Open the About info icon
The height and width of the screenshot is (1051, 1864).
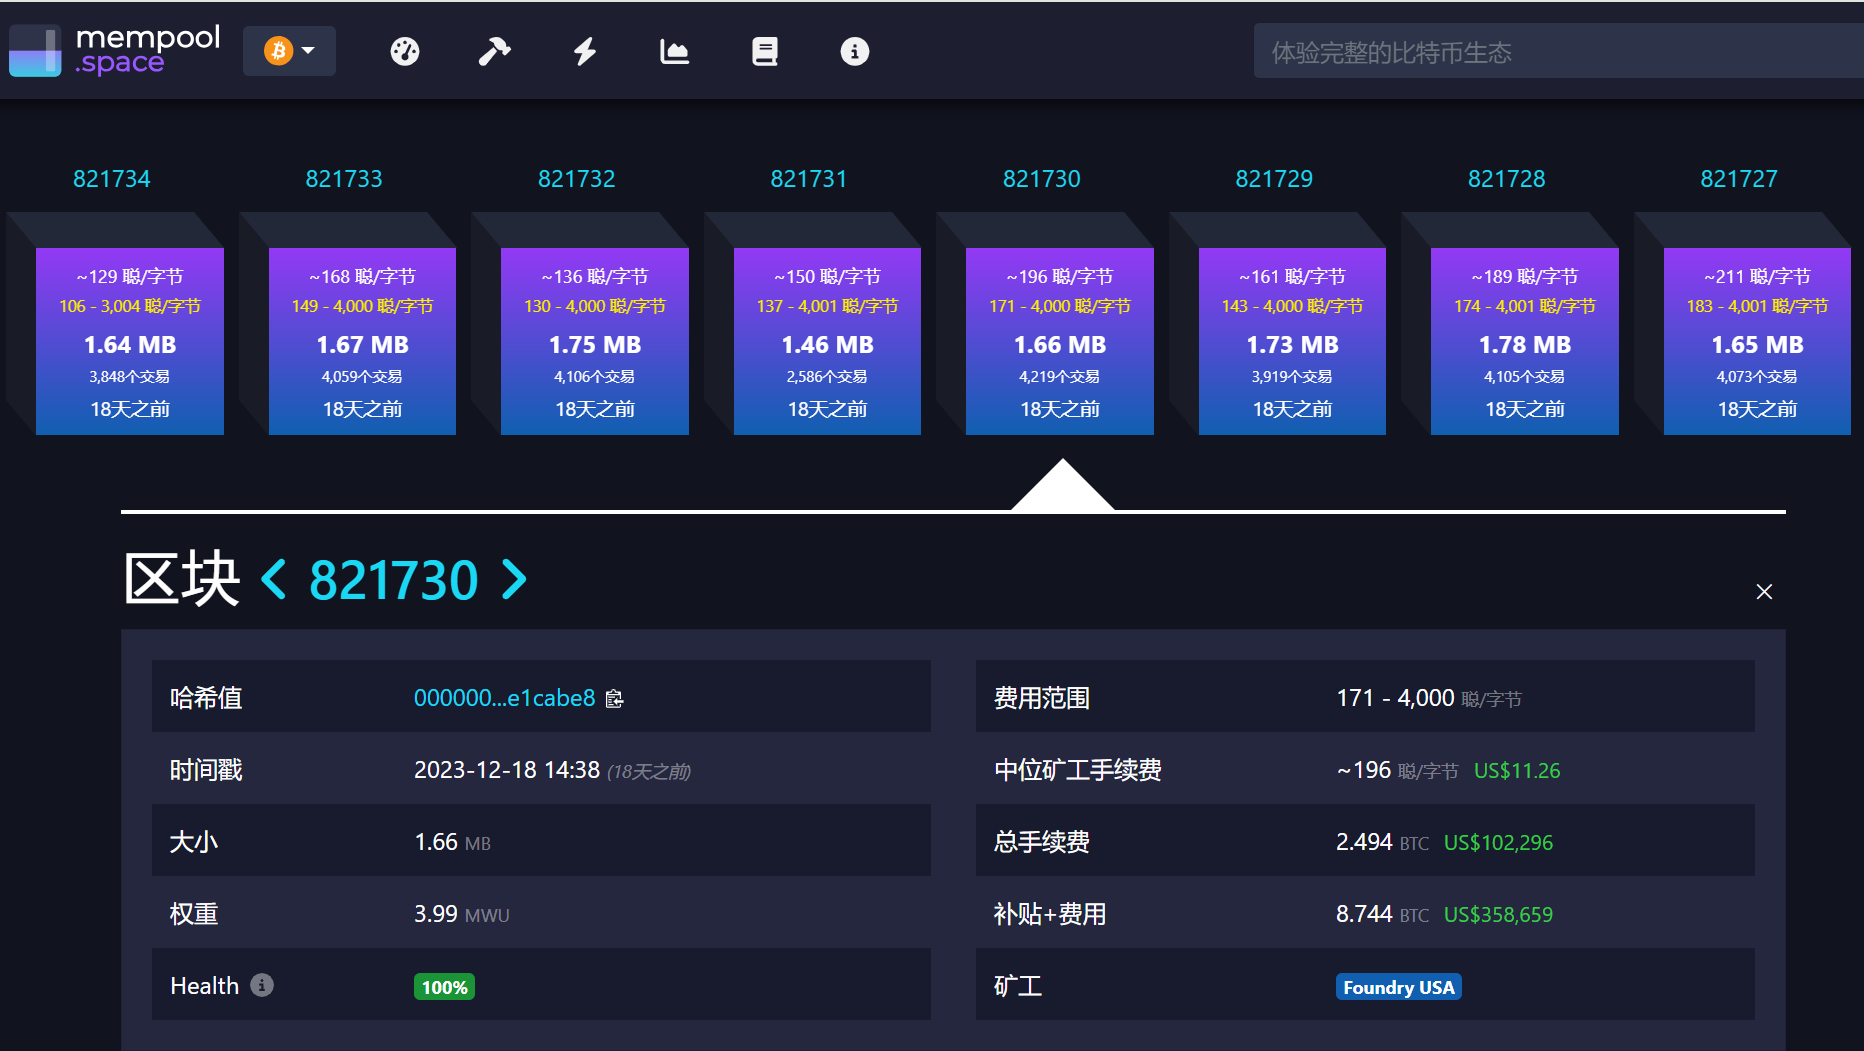tap(855, 51)
